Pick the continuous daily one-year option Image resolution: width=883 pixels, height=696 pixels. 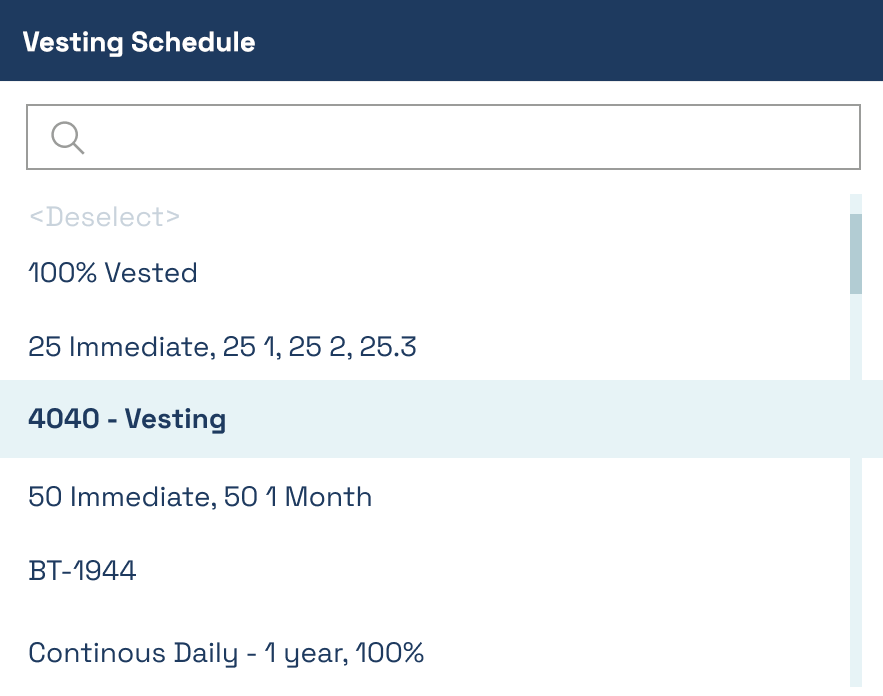click(226, 653)
